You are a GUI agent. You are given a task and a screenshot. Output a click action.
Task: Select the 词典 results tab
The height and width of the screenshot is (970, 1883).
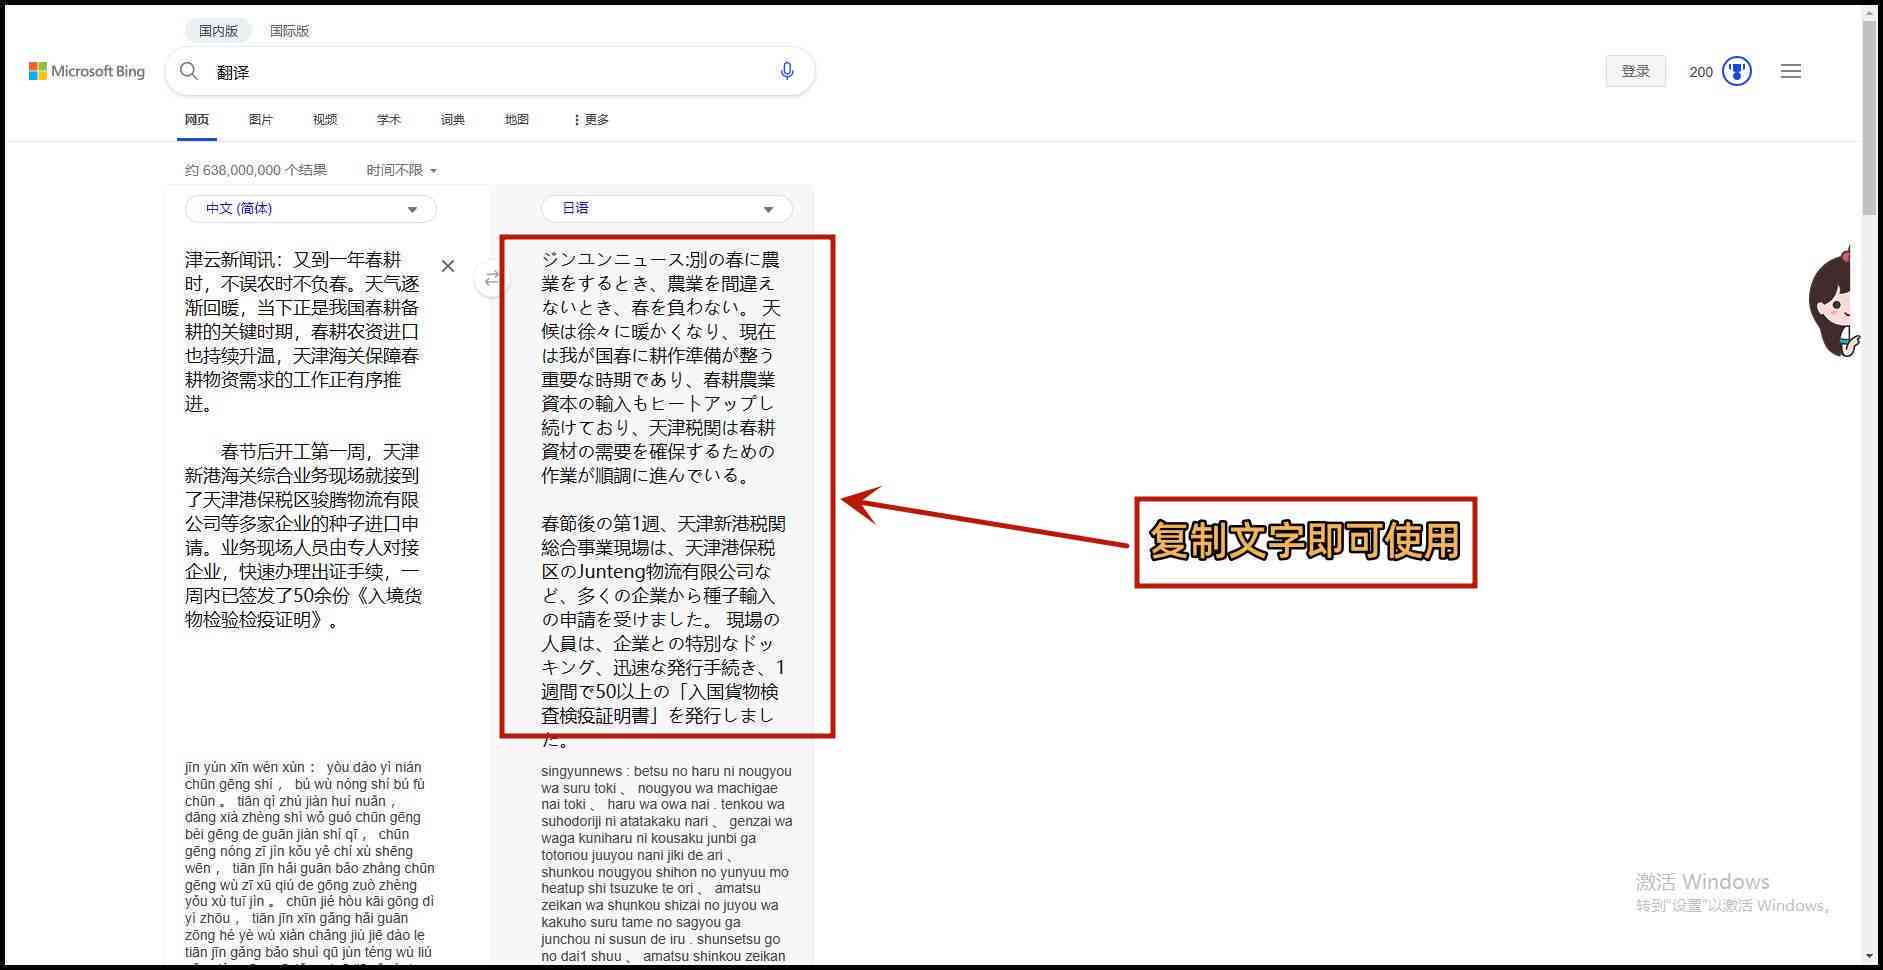[x=453, y=119]
